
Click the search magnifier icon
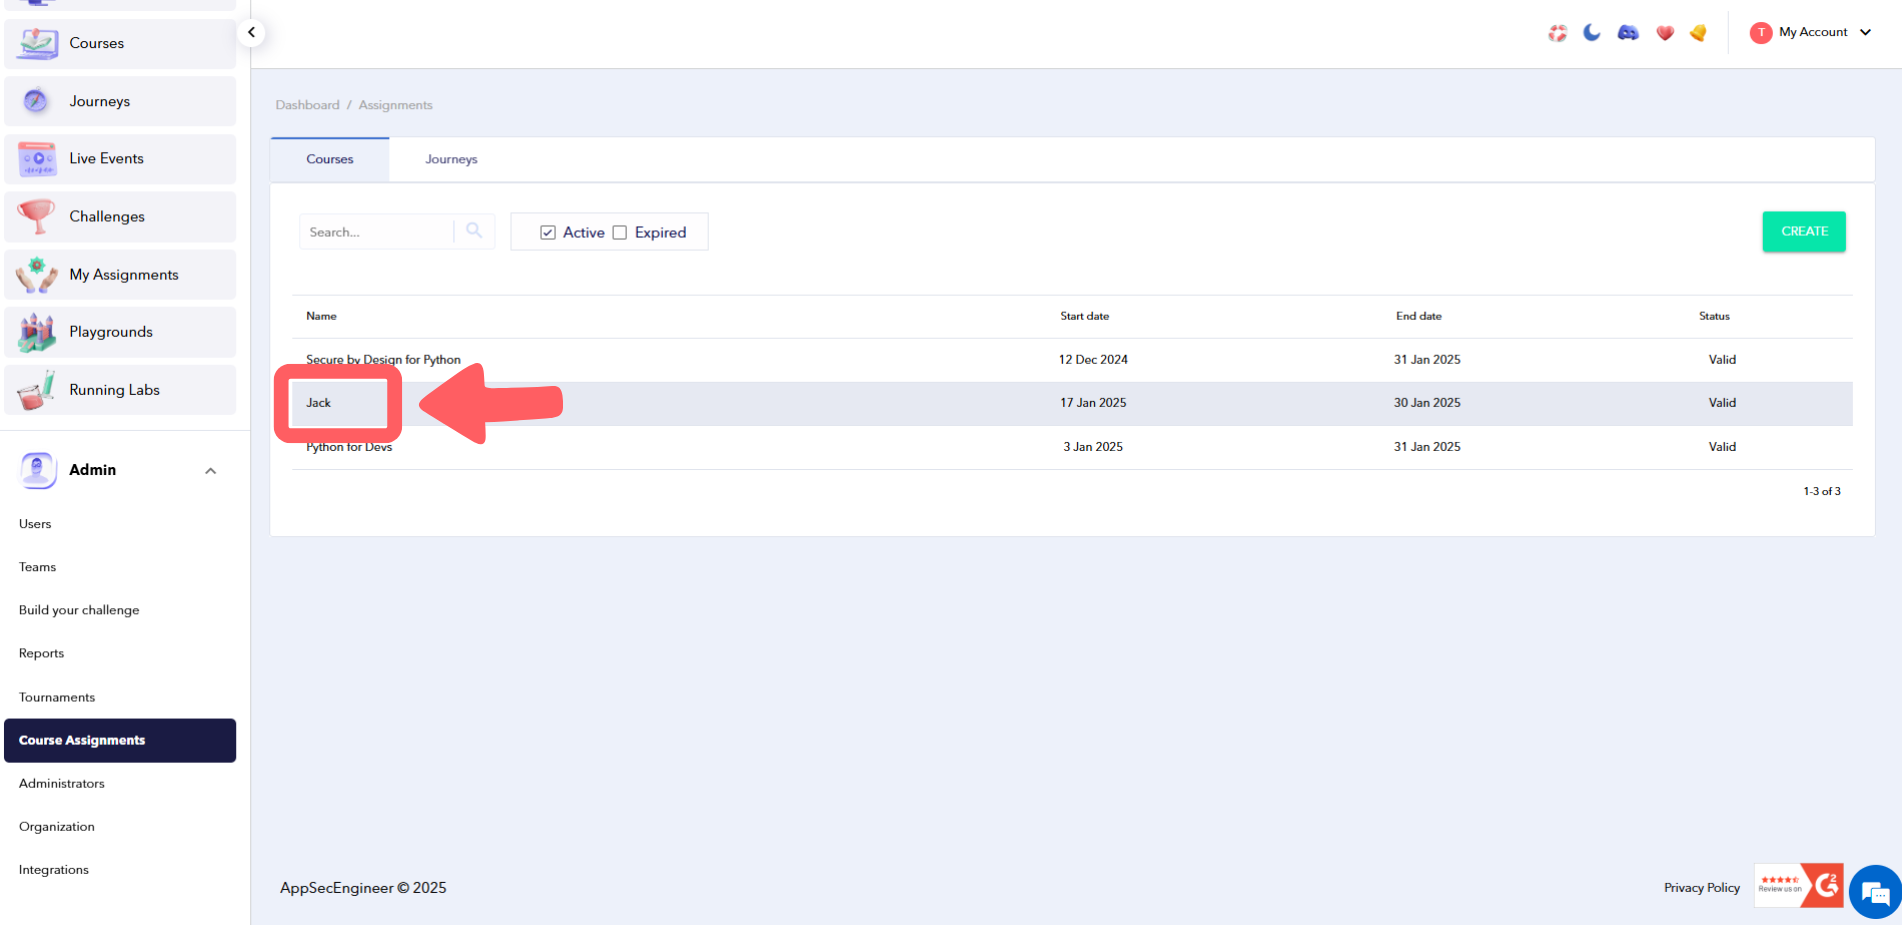click(474, 231)
